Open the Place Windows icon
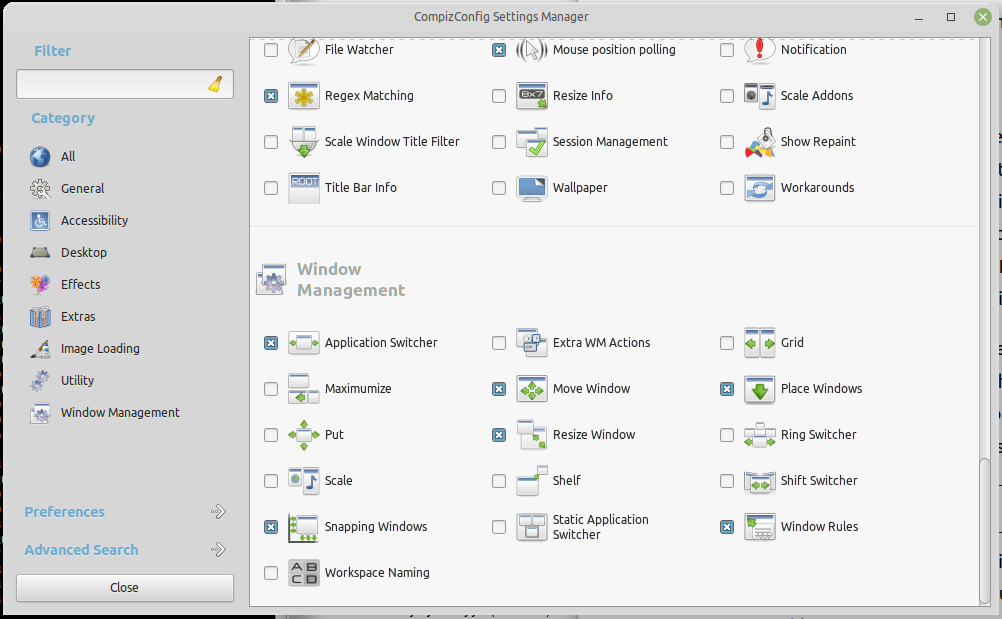This screenshot has height=619, width=1002. click(x=760, y=389)
